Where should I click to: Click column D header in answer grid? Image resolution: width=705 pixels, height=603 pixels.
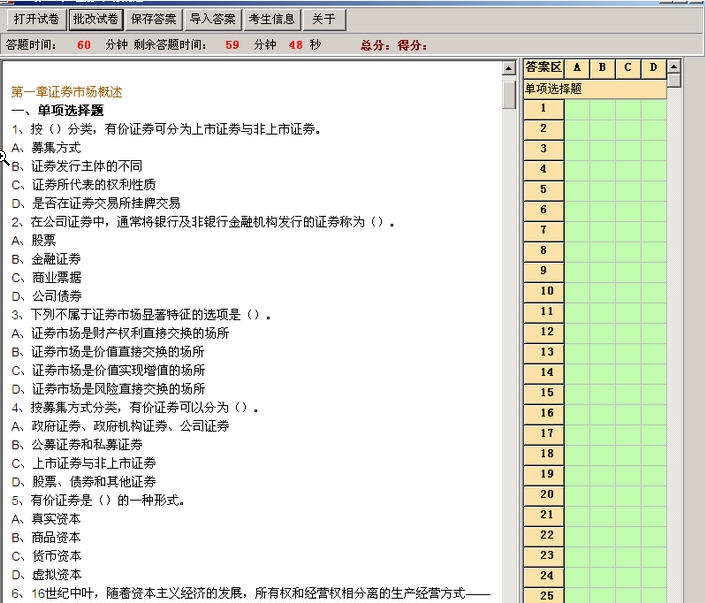653,68
